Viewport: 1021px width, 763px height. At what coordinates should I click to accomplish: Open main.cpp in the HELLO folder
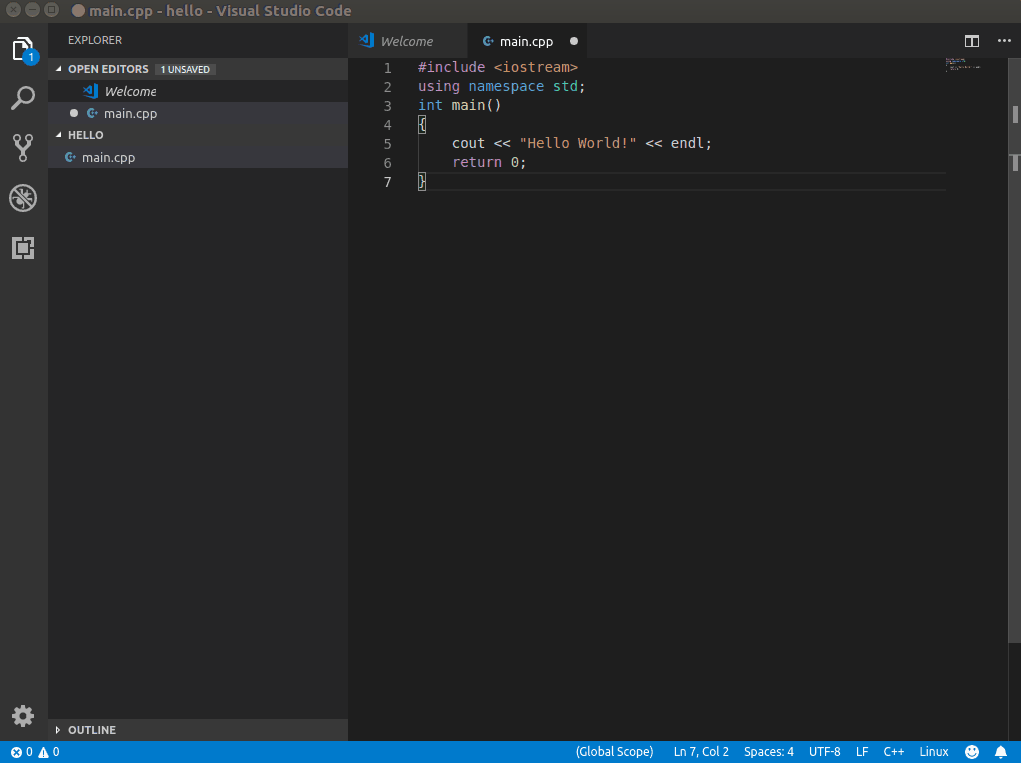pyautogui.click(x=108, y=157)
